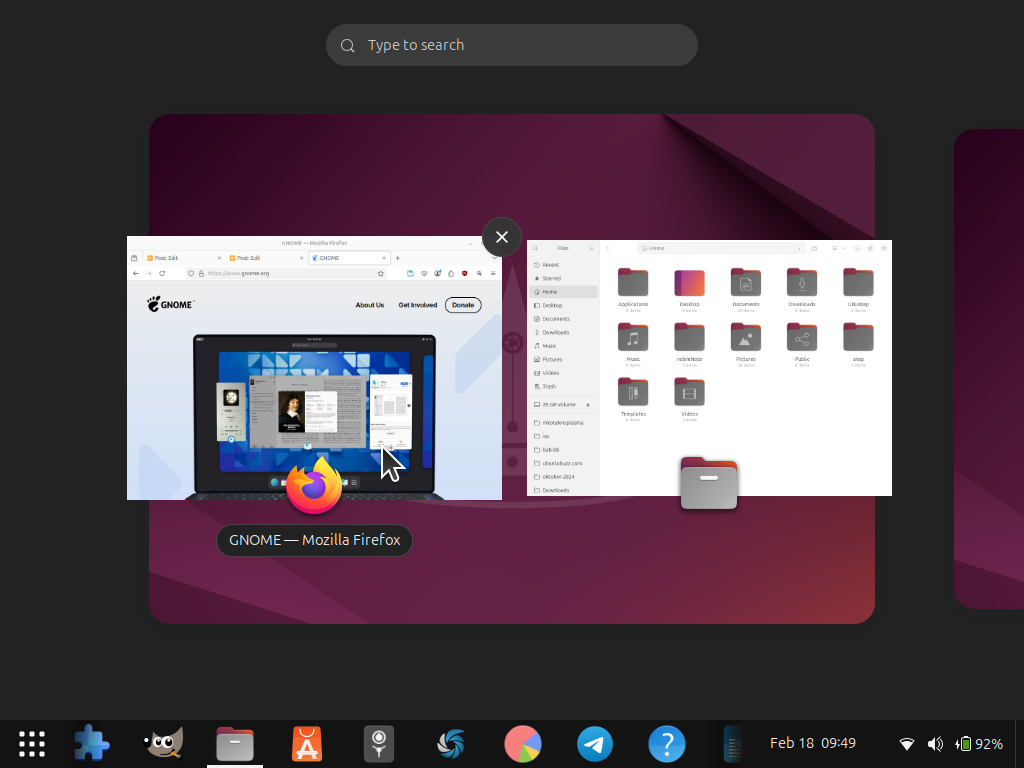Select the Videos folder in Files grid
Viewport: 1024px width, 768px height.
[689, 398]
